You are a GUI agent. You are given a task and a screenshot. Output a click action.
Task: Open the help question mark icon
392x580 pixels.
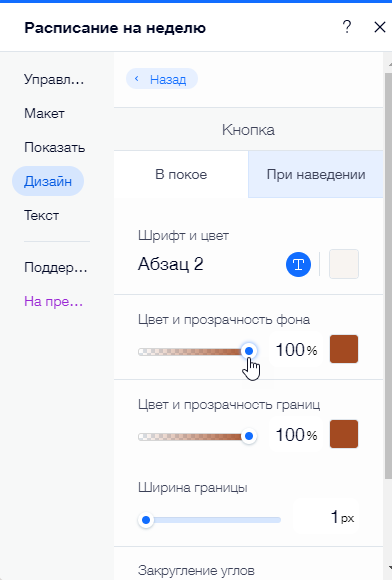point(347,27)
